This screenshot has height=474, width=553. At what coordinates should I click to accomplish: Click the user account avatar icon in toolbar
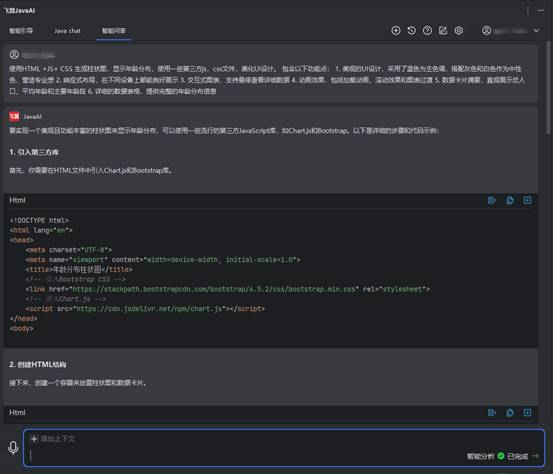pyautogui.click(x=486, y=31)
